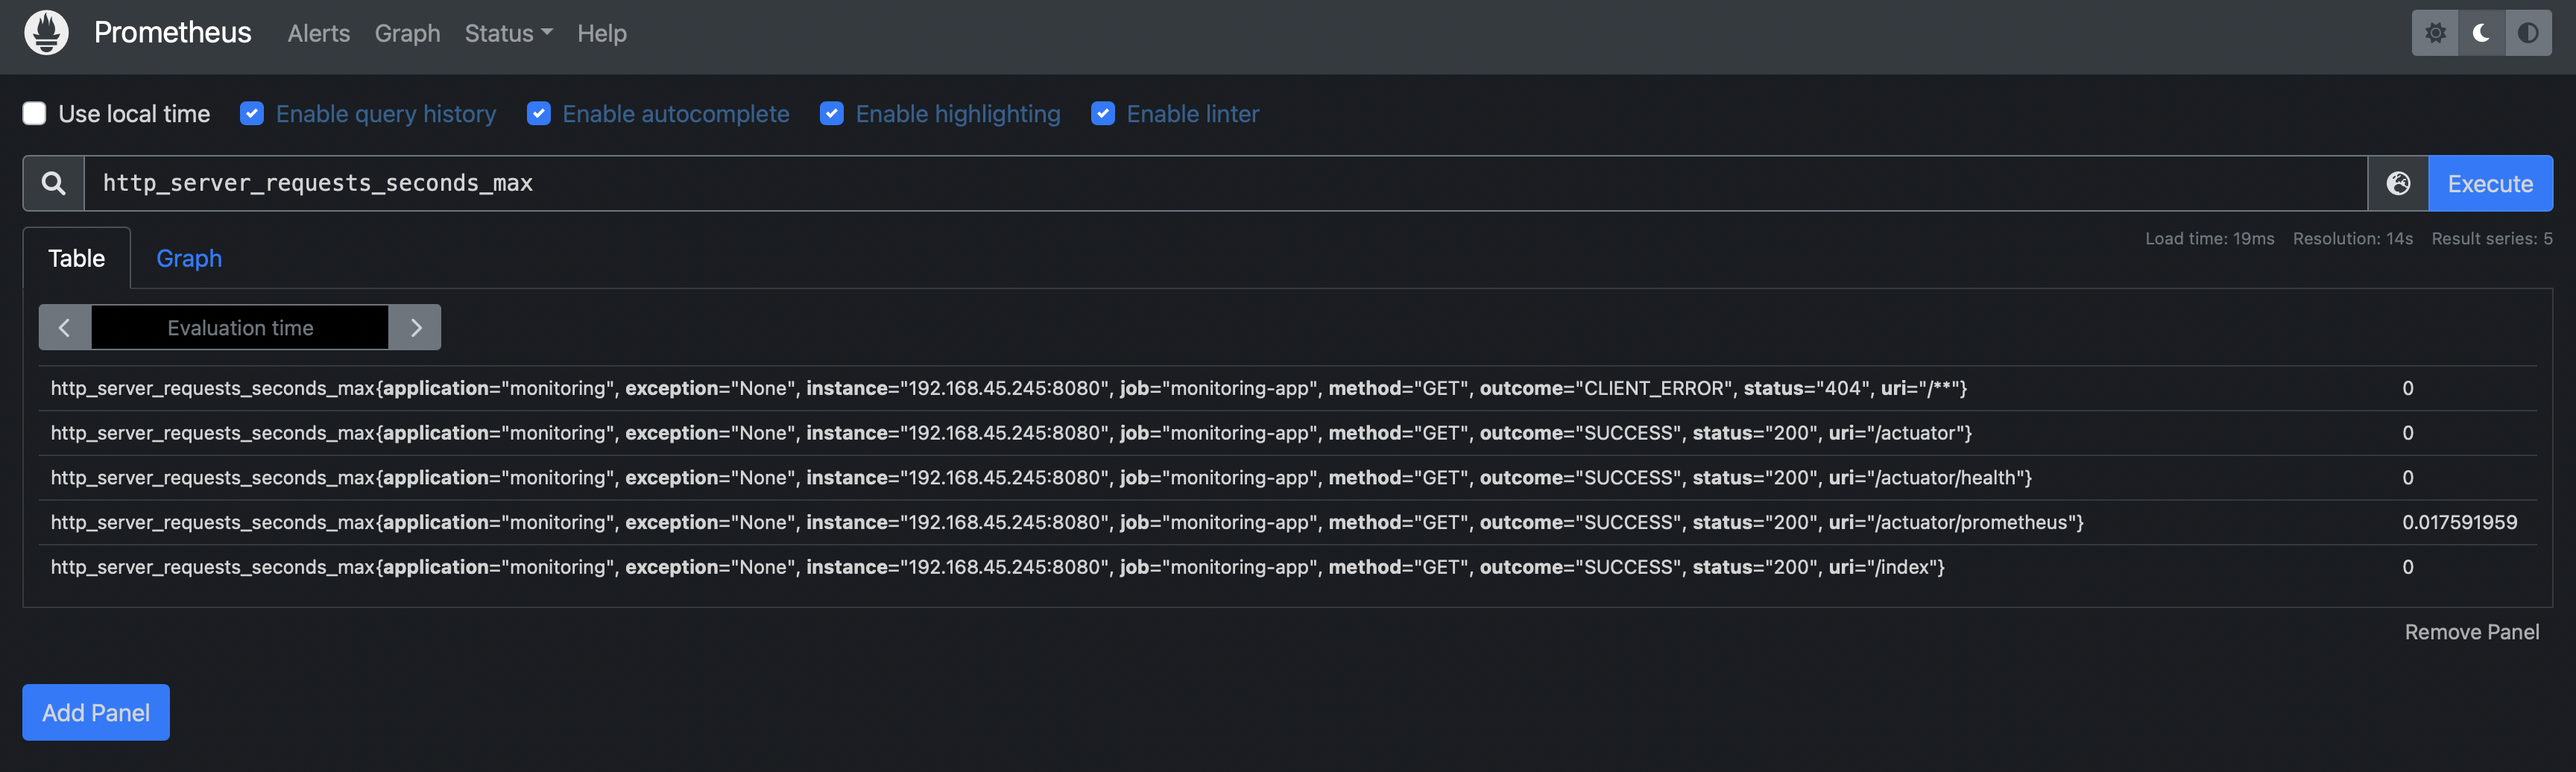Select browser-preferred theme contrast icon

tap(2528, 33)
